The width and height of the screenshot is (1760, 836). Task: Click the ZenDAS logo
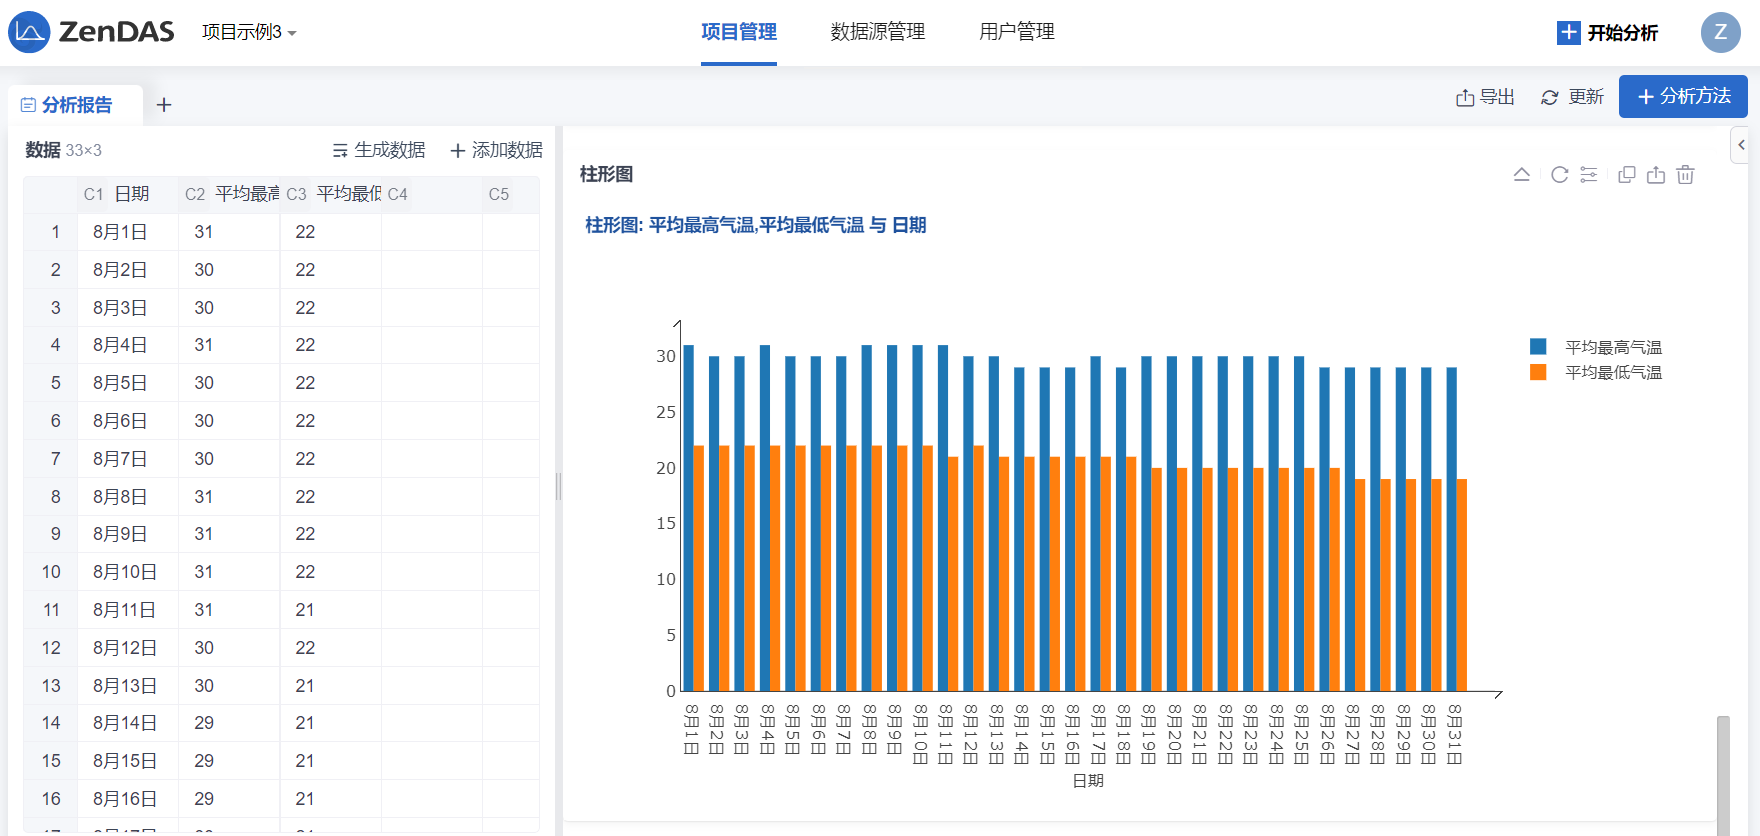(92, 32)
